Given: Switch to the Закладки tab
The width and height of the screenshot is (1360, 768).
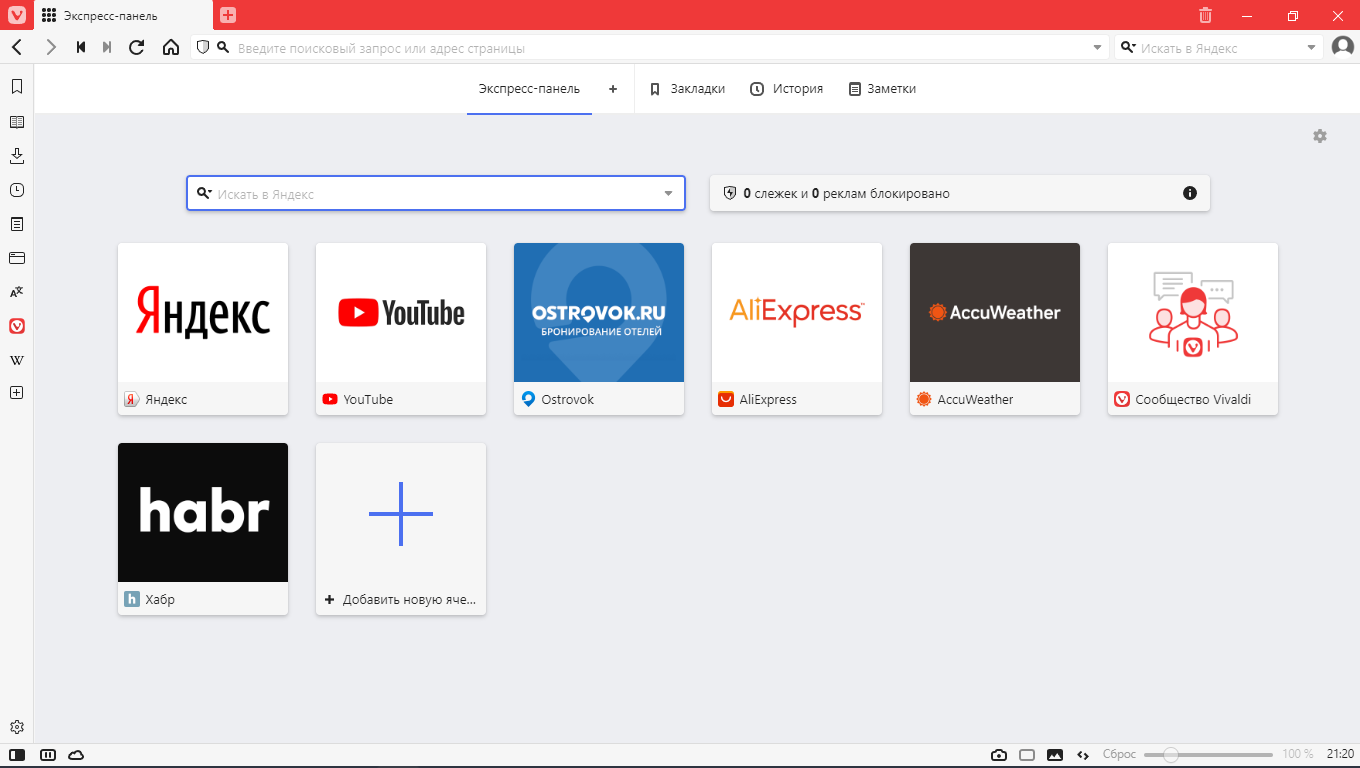Looking at the screenshot, I should [687, 89].
